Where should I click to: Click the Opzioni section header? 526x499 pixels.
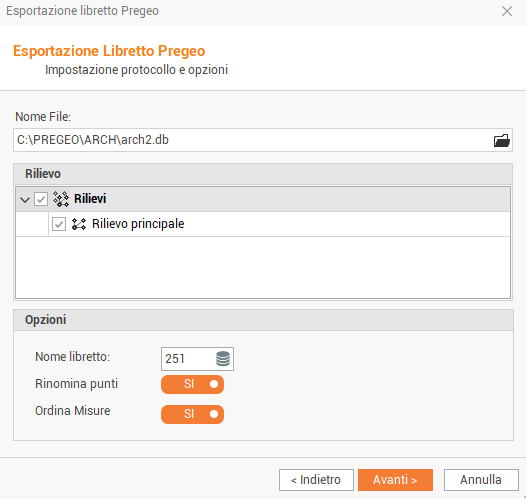click(263, 320)
